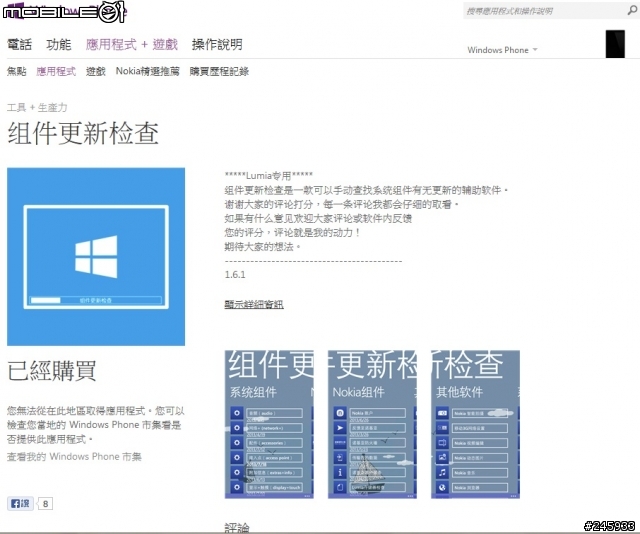Click the *****Lumia专用***** description line
This screenshot has width=640, height=534.
pos(269,176)
